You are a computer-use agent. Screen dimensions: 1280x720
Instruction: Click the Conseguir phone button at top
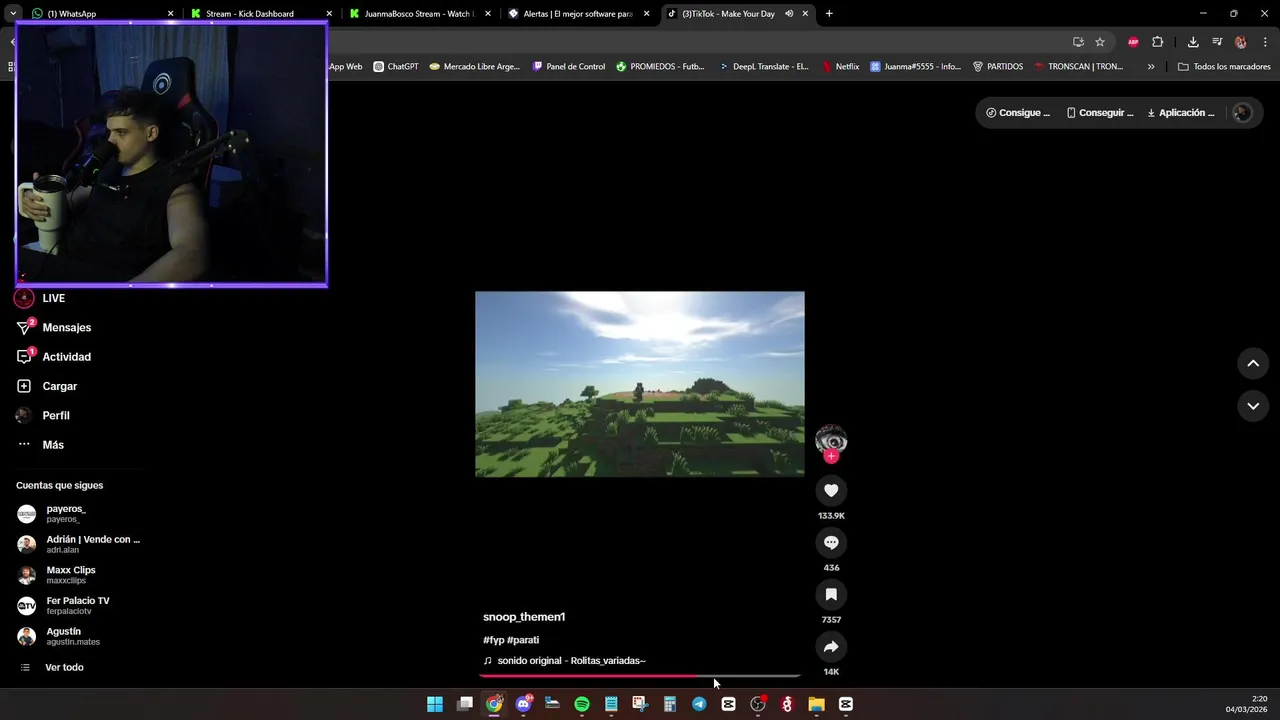click(x=1100, y=113)
